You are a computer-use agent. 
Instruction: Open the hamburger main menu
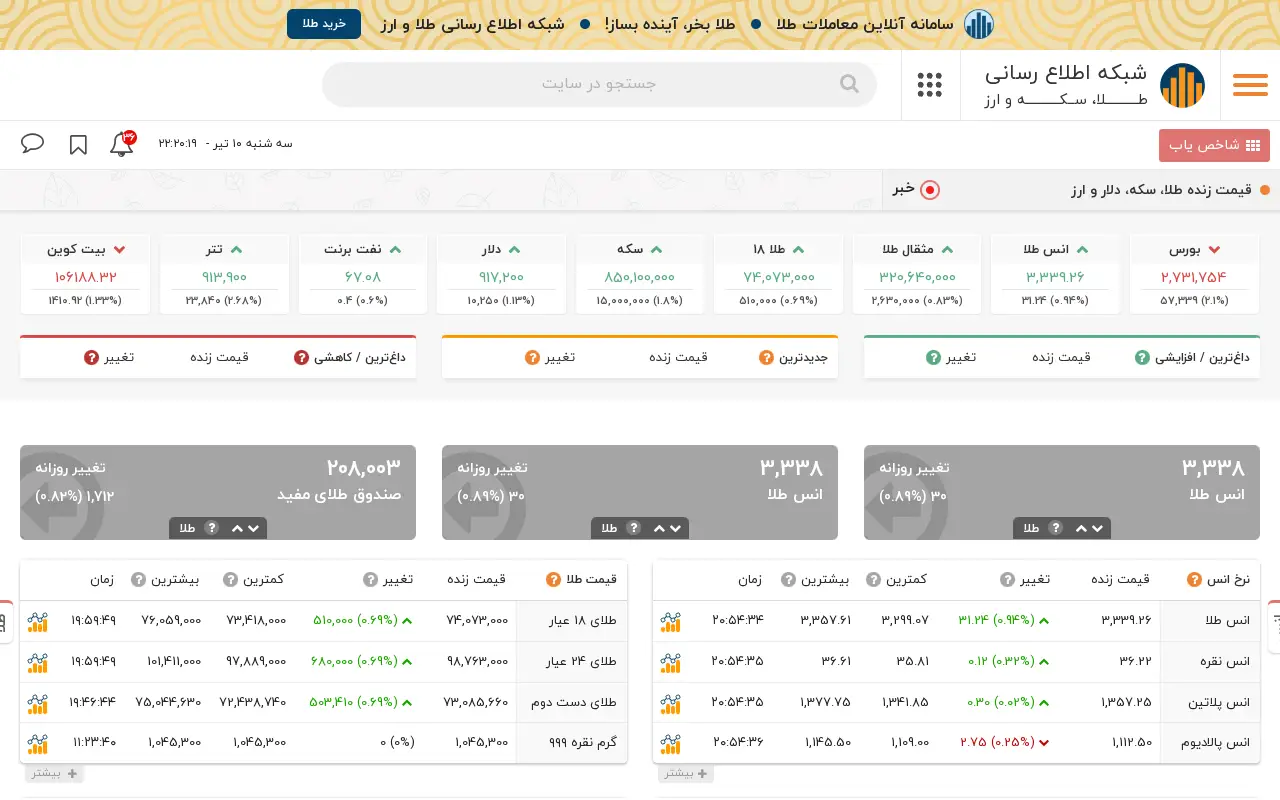pyautogui.click(x=1250, y=86)
